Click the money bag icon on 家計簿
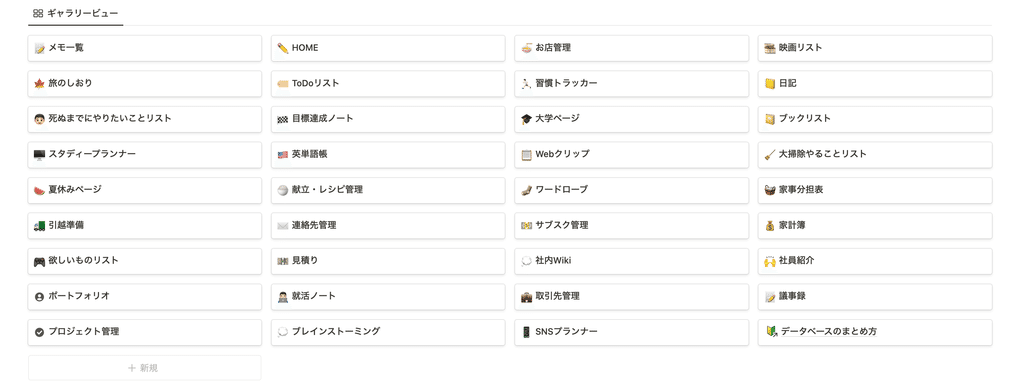 pos(770,226)
